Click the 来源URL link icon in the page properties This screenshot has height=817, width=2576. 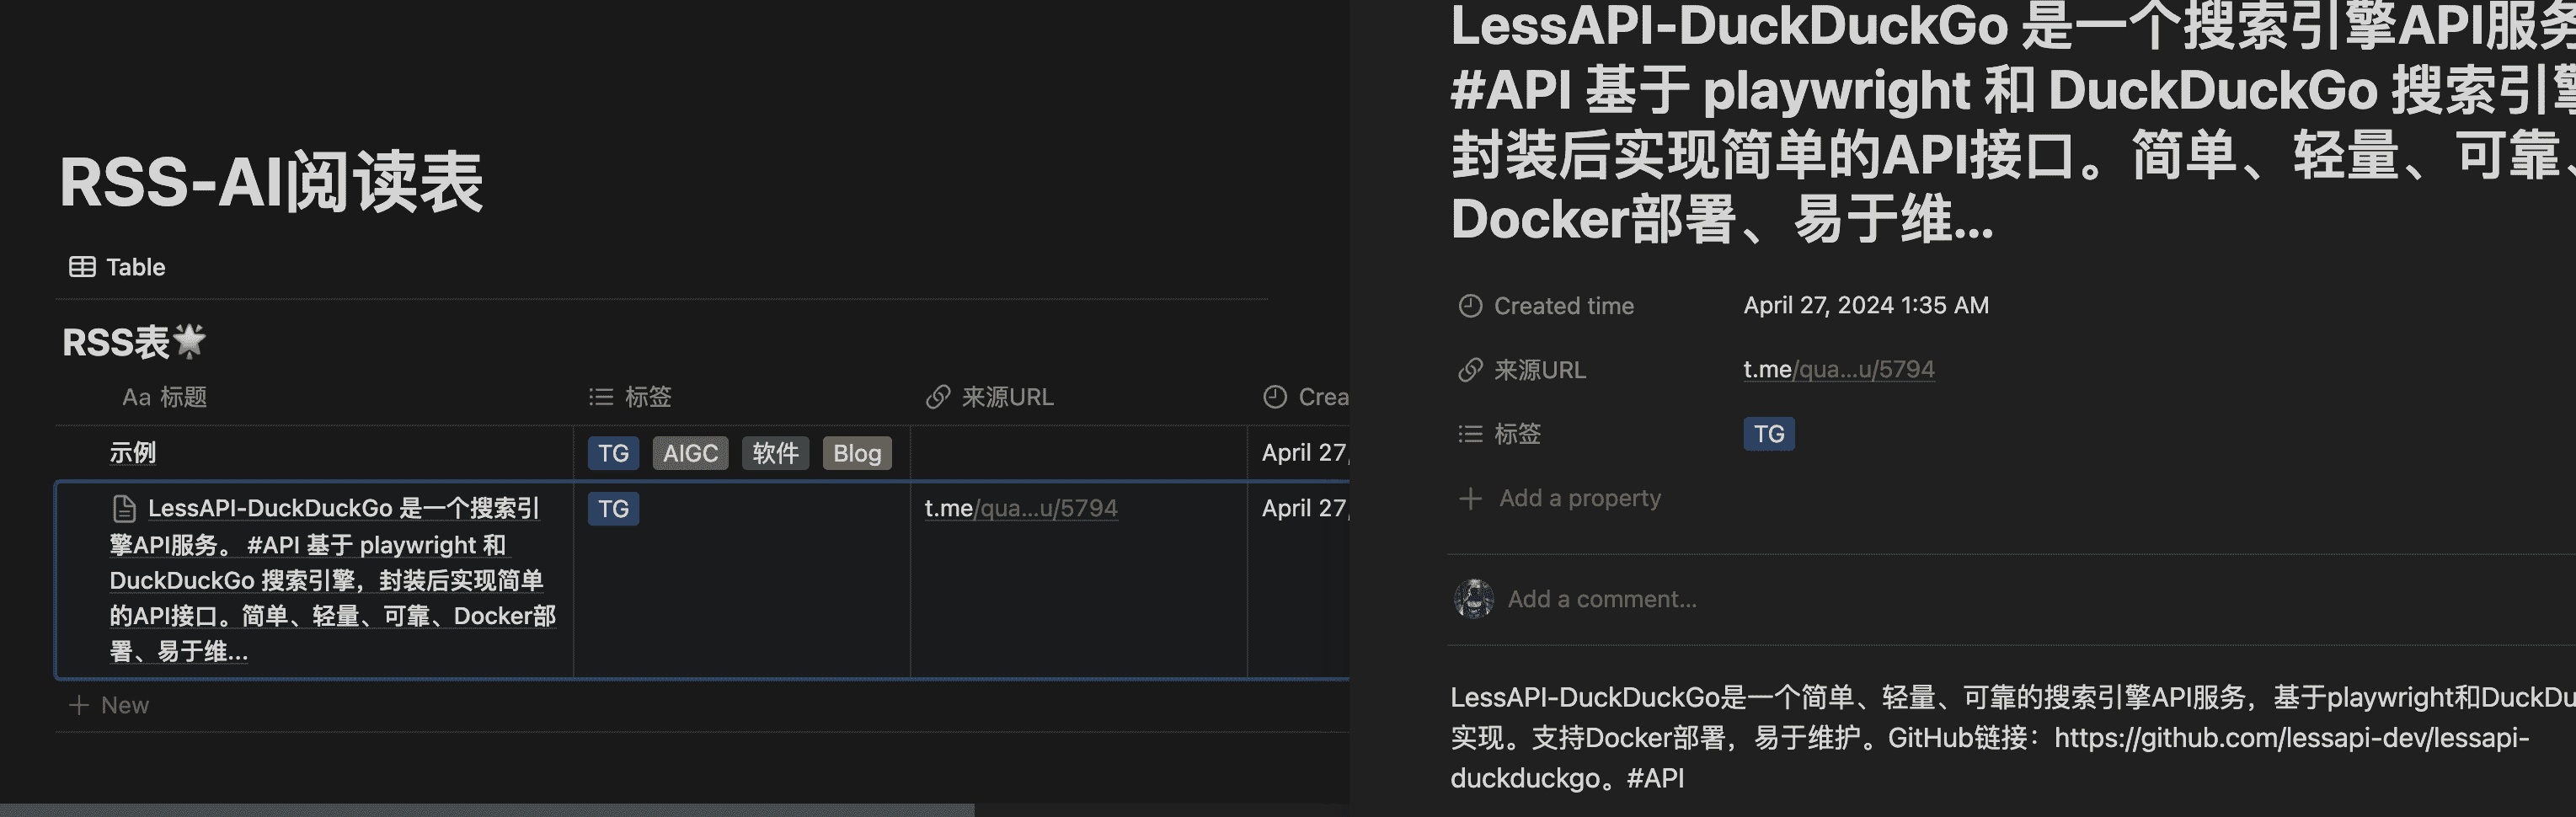(1470, 370)
